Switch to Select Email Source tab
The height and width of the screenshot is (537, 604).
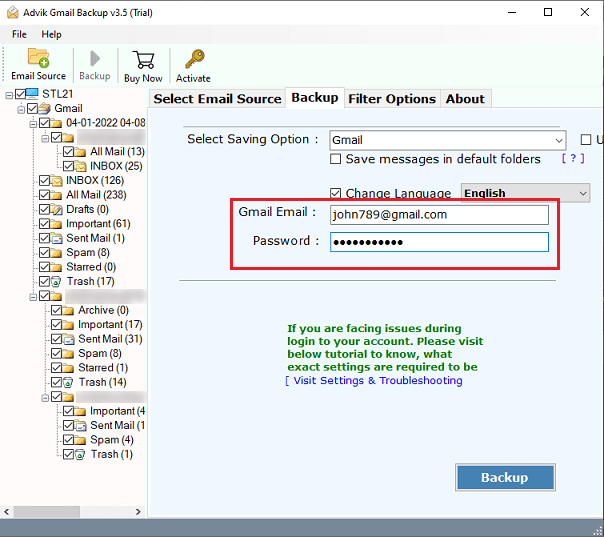[x=217, y=99]
